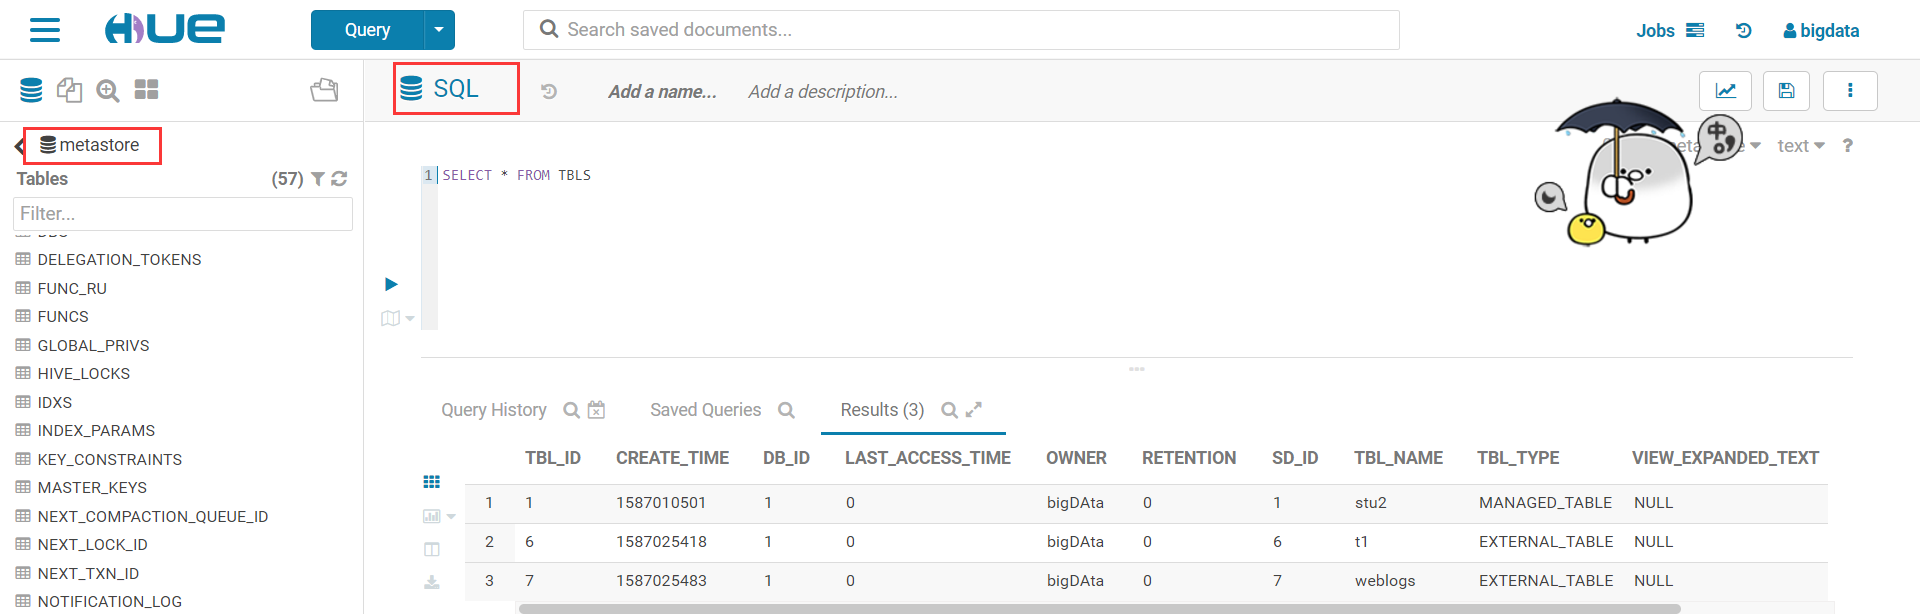Switch to Query History tab
Screen dimensions: 1920x614
(493, 410)
